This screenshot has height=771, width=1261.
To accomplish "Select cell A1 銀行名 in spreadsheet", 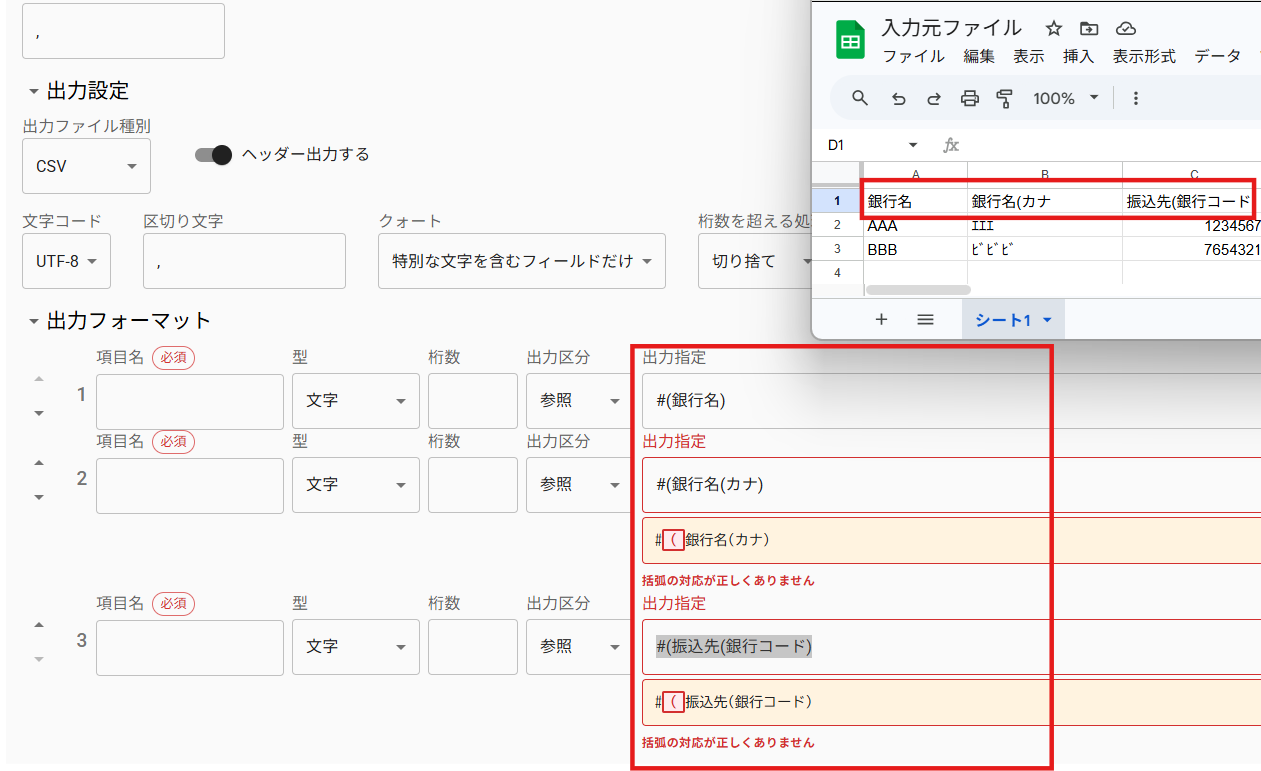I will [x=915, y=201].
